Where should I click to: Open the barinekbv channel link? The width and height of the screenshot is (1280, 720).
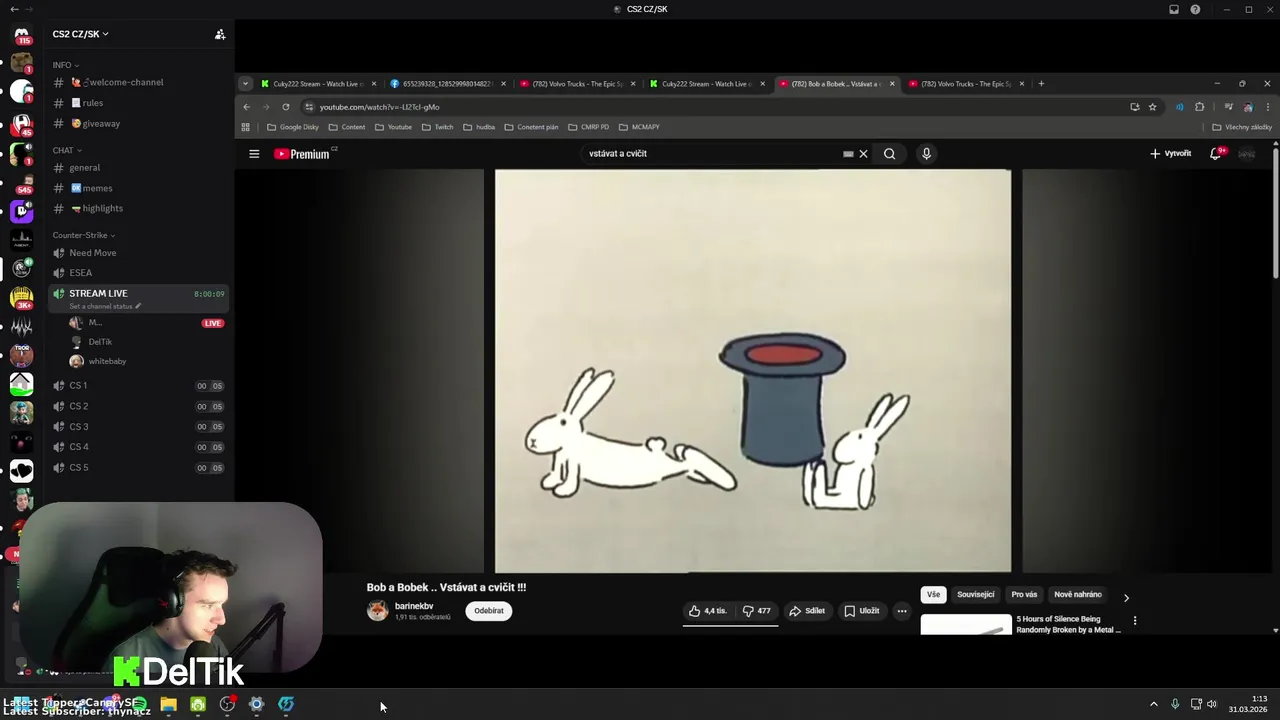[x=414, y=606]
